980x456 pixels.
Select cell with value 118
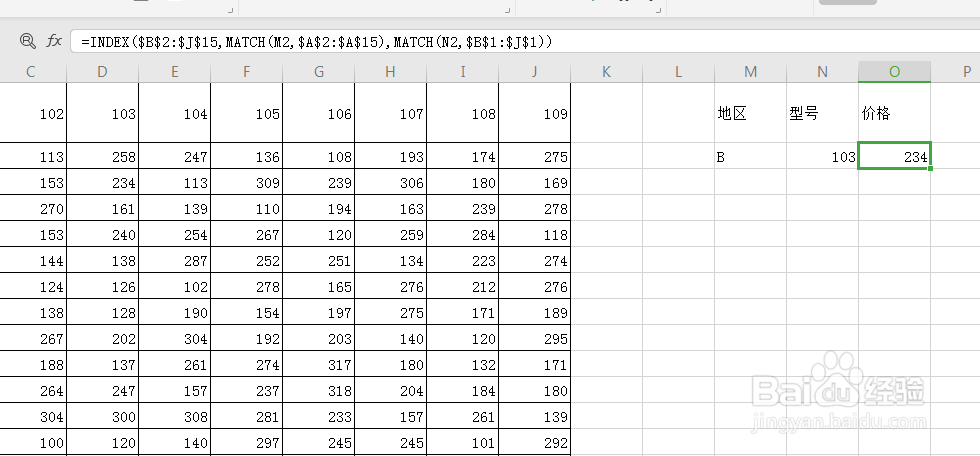click(534, 234)
